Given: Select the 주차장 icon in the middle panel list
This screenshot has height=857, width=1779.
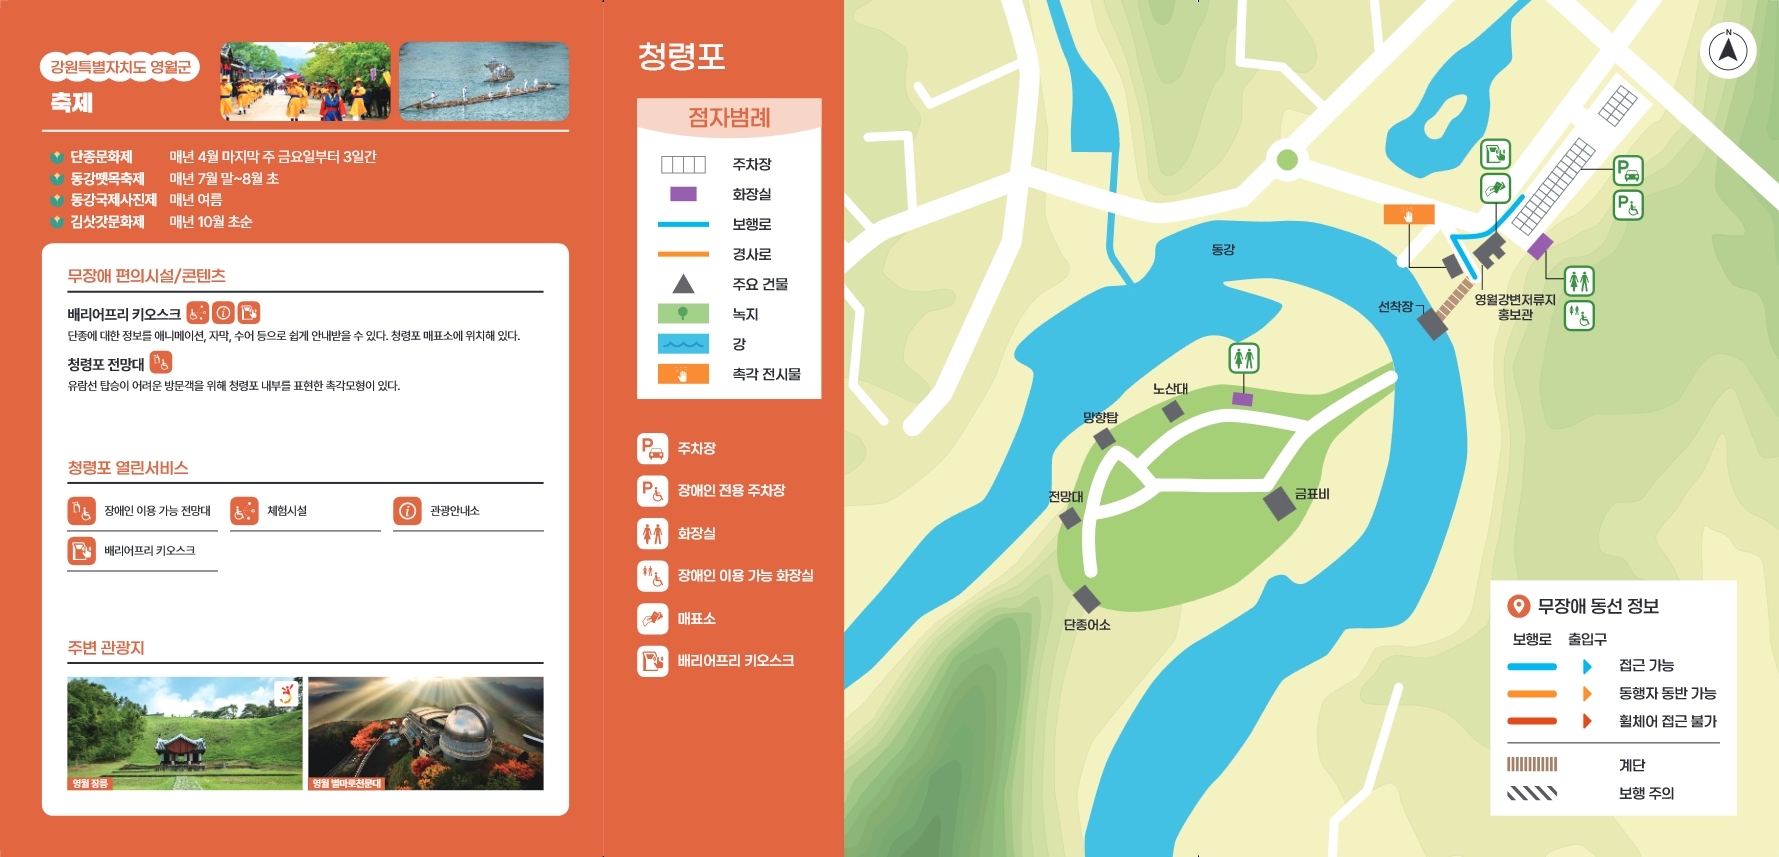Looking at the screenshot, I should click(x=653, y=448).
